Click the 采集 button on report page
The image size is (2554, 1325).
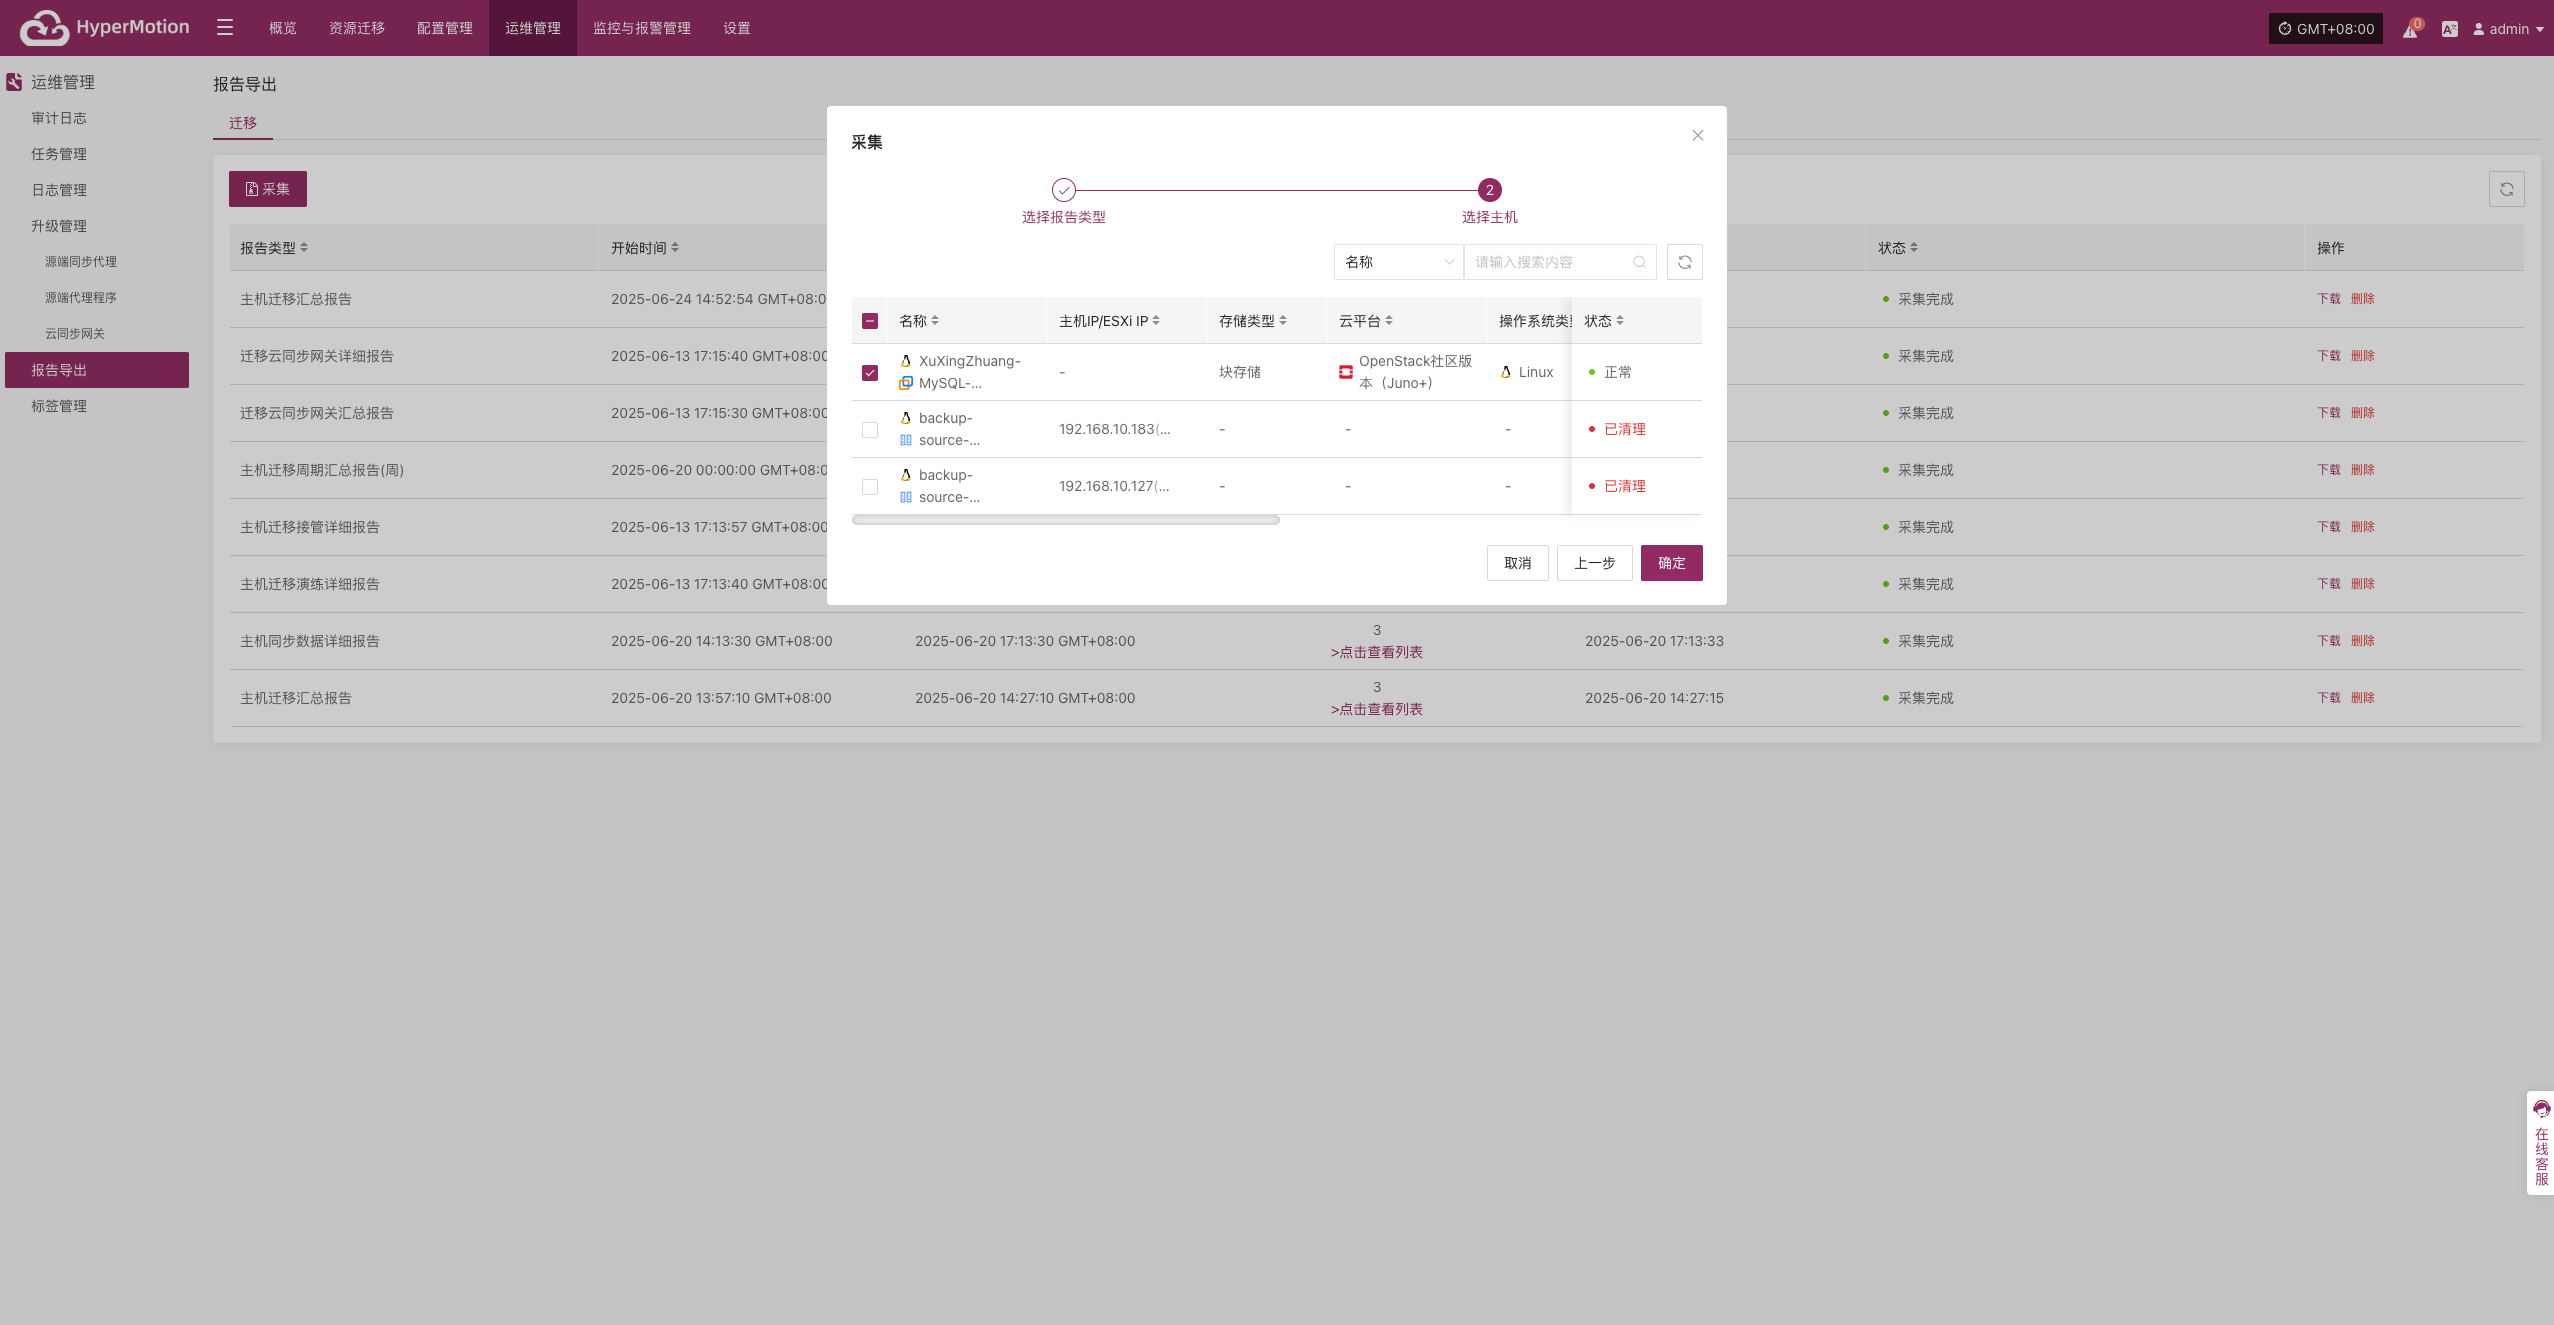[x=268, y=189]
